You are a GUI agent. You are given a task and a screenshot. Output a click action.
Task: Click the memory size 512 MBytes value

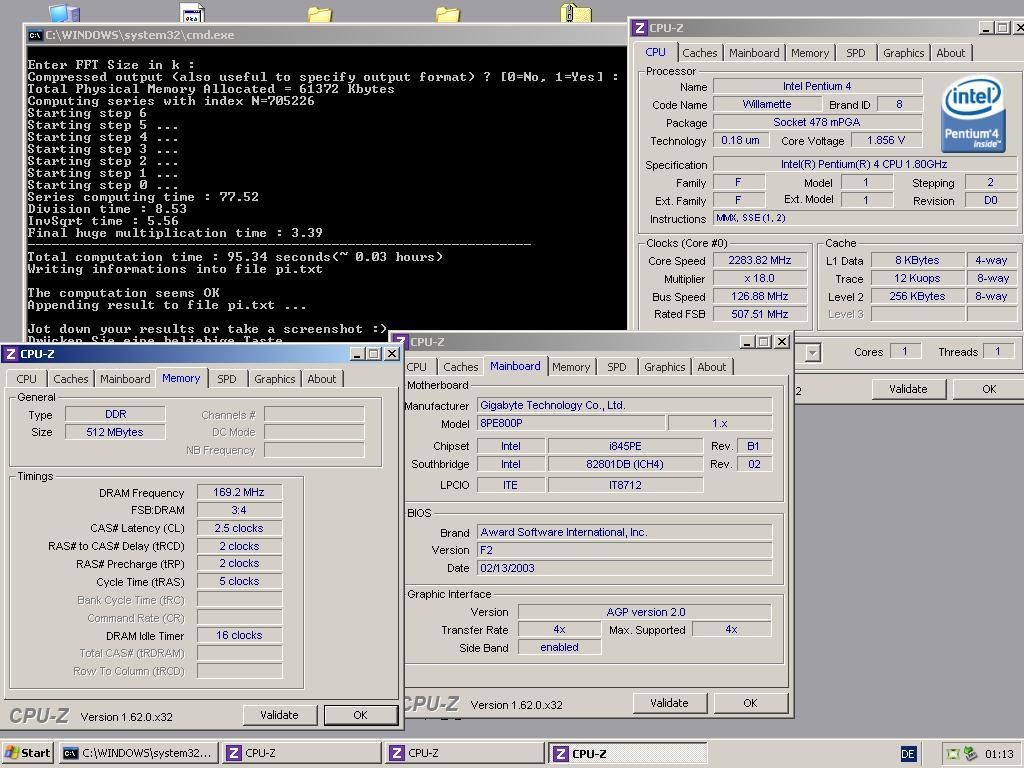(115, 432)
